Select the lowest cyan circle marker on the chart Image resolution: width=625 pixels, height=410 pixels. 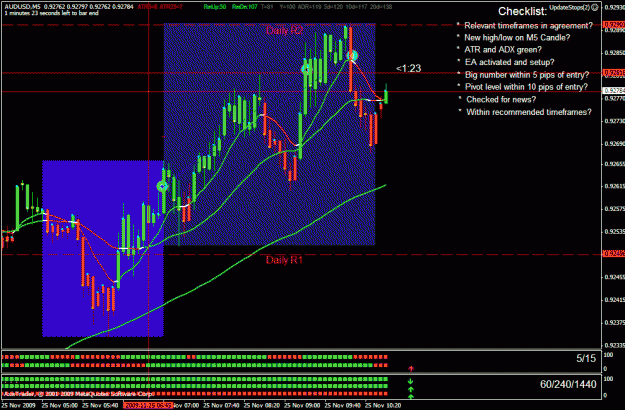click(x=162, y=186)
